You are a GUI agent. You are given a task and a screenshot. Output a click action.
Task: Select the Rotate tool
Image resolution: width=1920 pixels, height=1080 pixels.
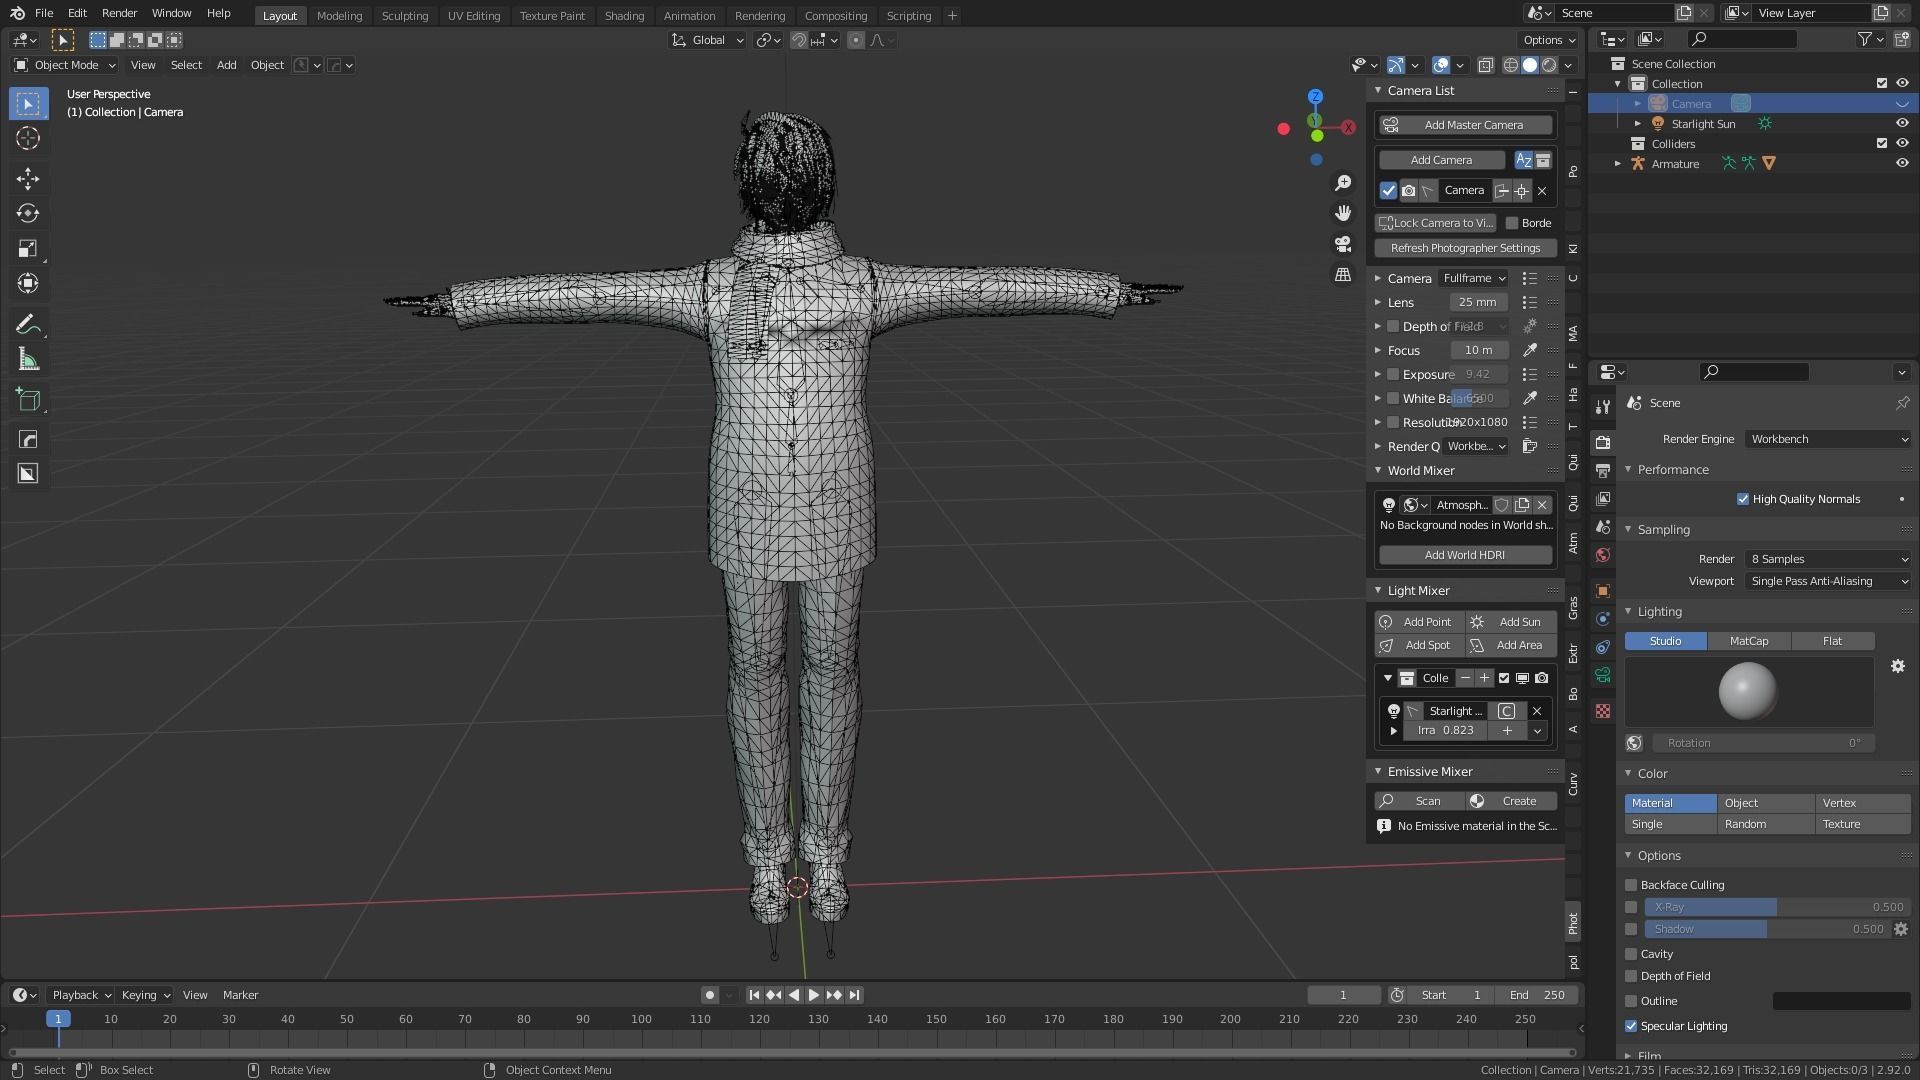click(28, 214)
